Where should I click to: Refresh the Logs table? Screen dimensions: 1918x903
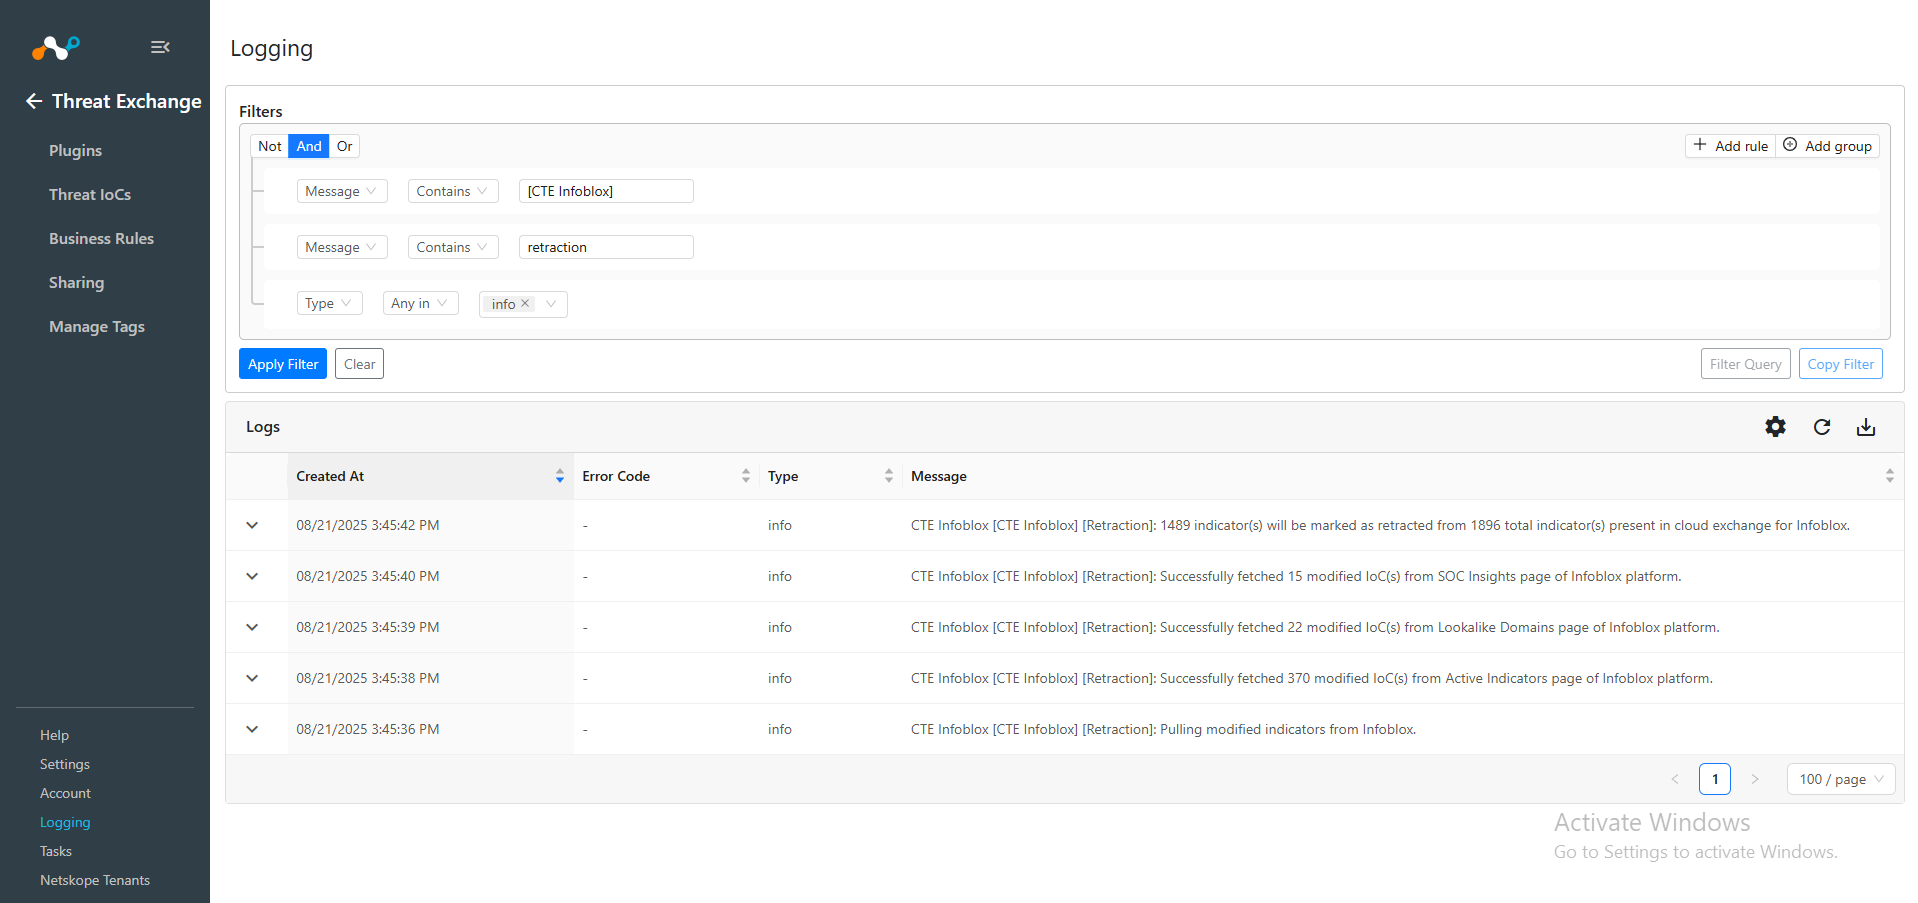1822,427
